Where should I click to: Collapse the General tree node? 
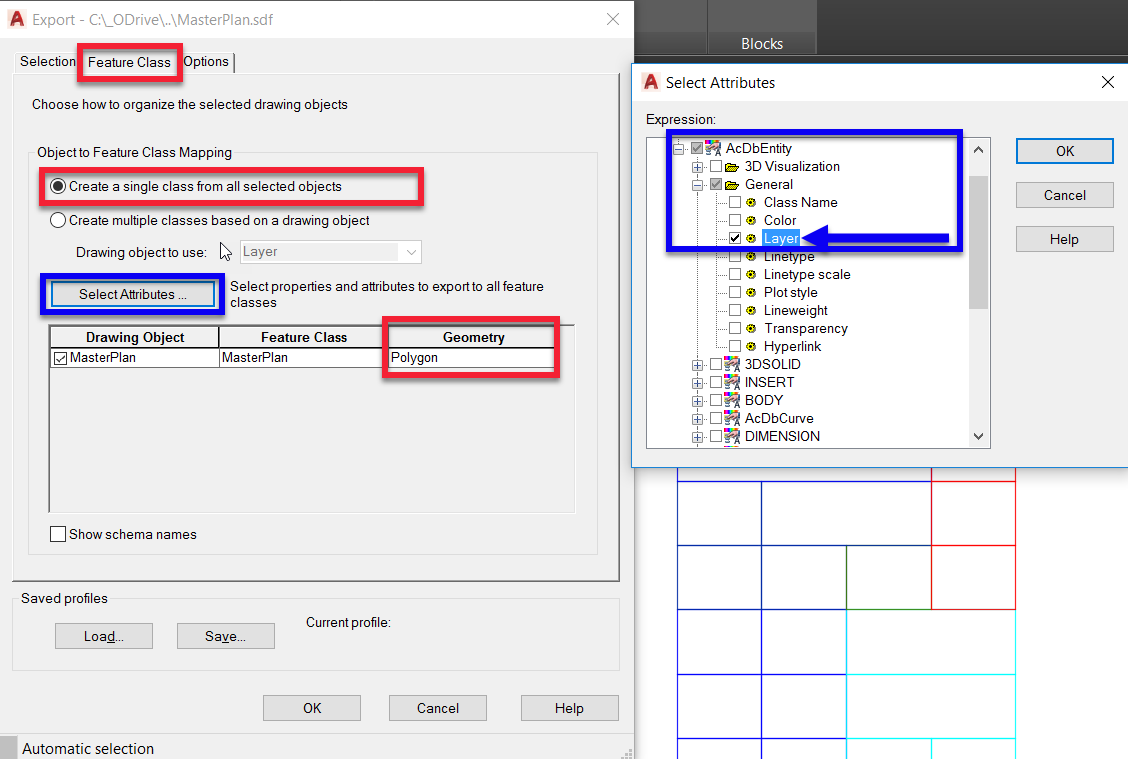point(697,184)
